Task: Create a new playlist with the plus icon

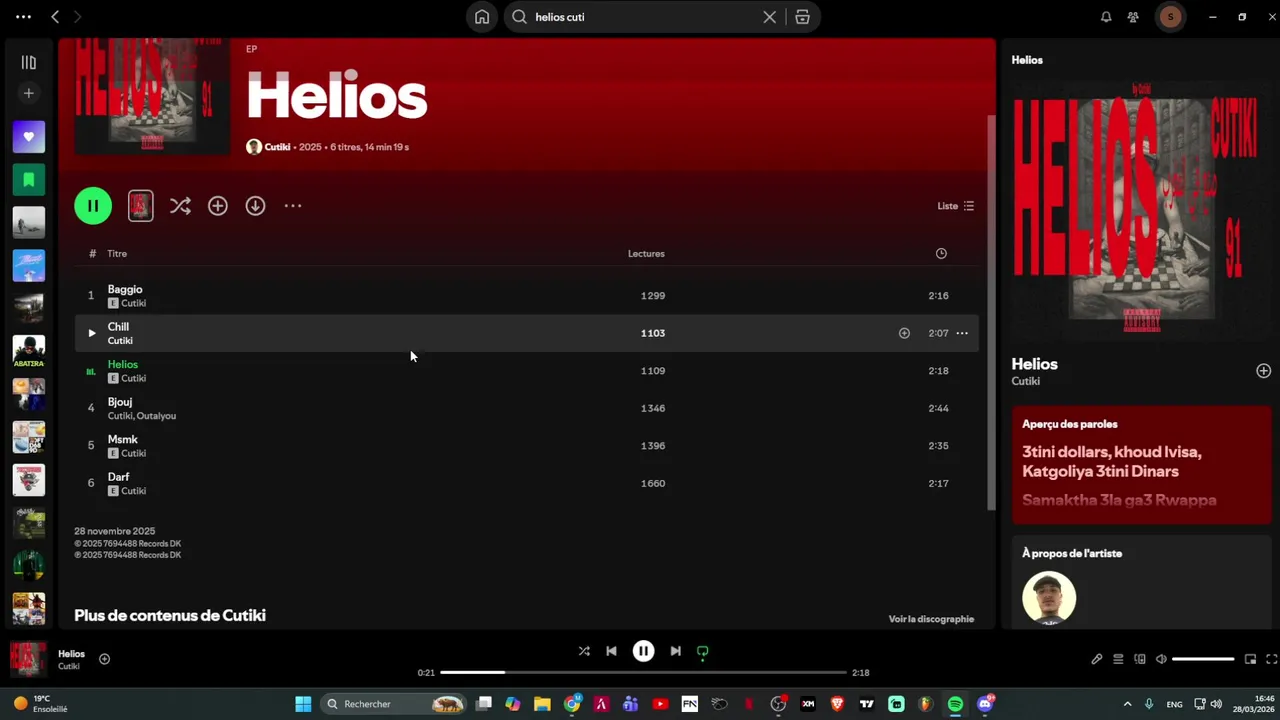Action: (29, 93)
